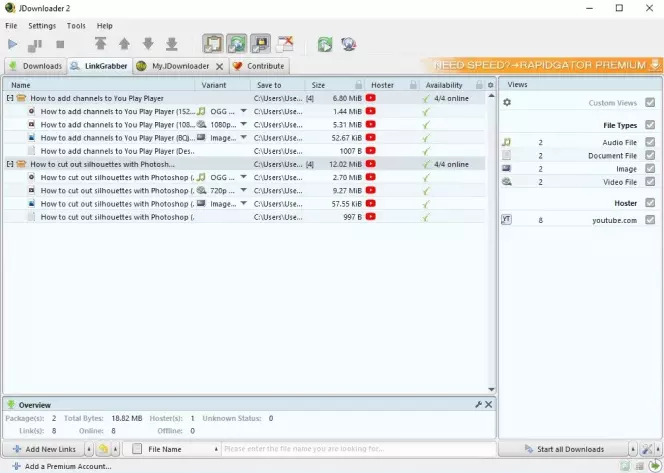664x473 pixels.
Task: Click the Stop downloads square icon
Action: coord(60,44)
